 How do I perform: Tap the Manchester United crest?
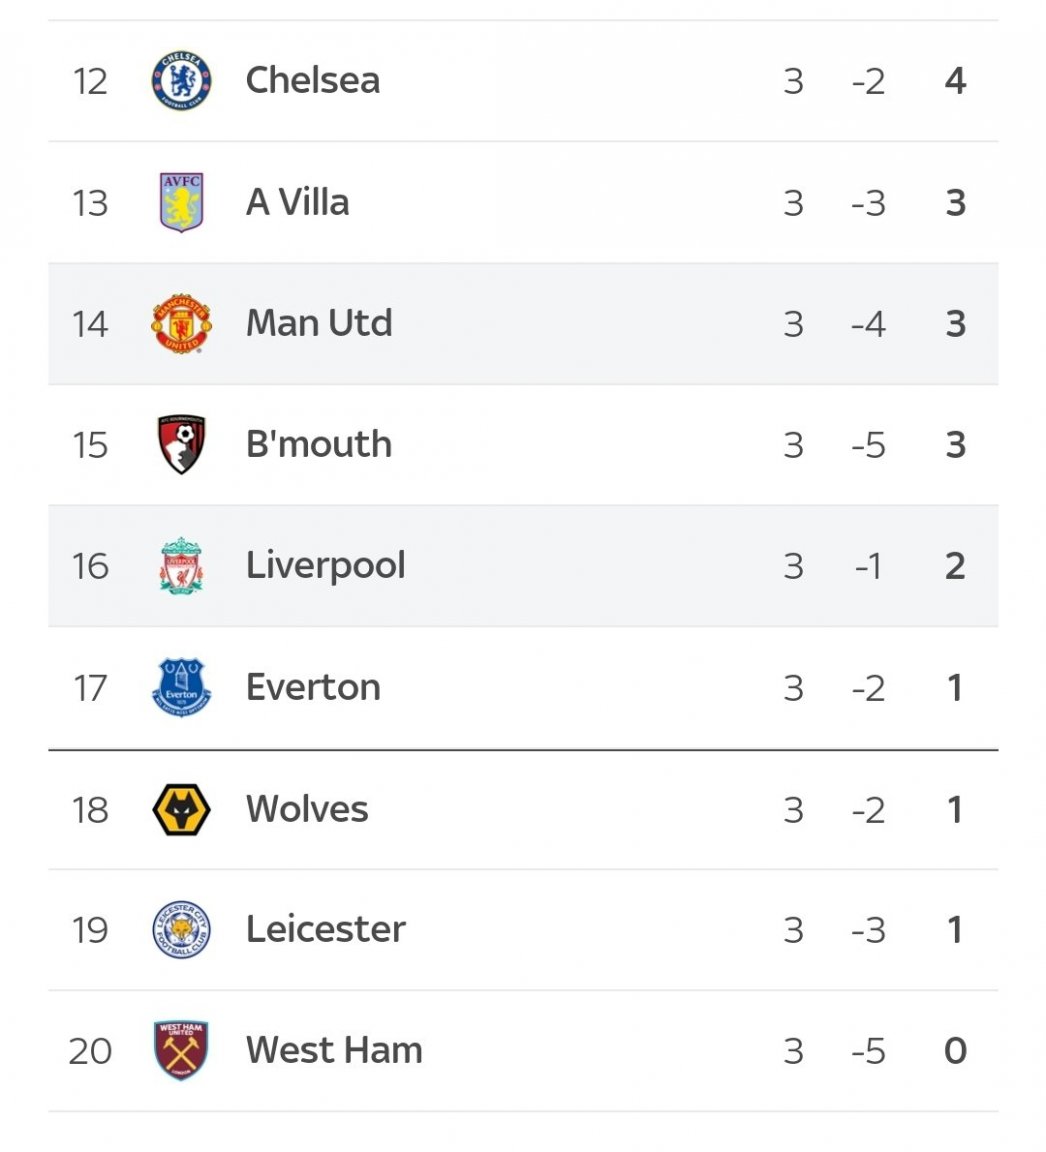181,324
